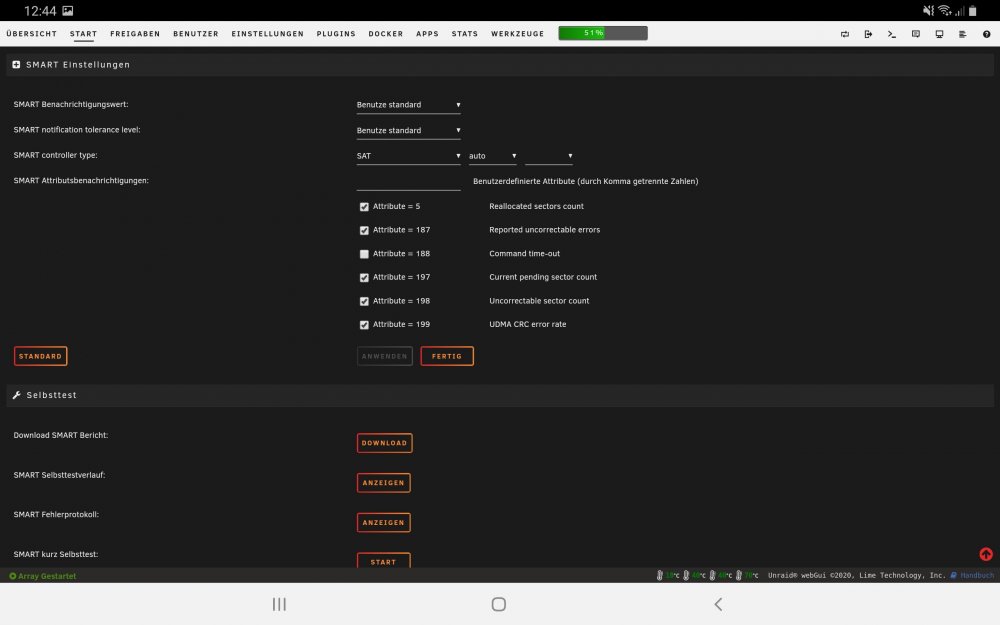The height and width of the screenshot is (625, 1000).
Task: Click the Unraid webGui copyright text
Action: [x=857, y=575]
